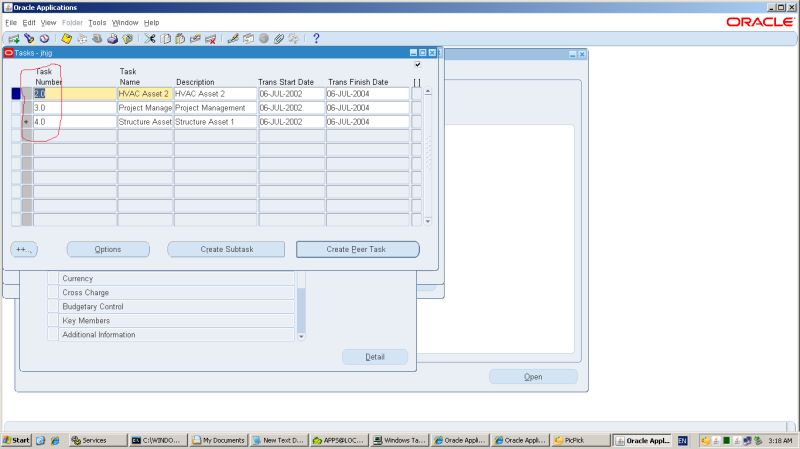
Task: Open the Help menu
Action: click(x=152, y=22)
